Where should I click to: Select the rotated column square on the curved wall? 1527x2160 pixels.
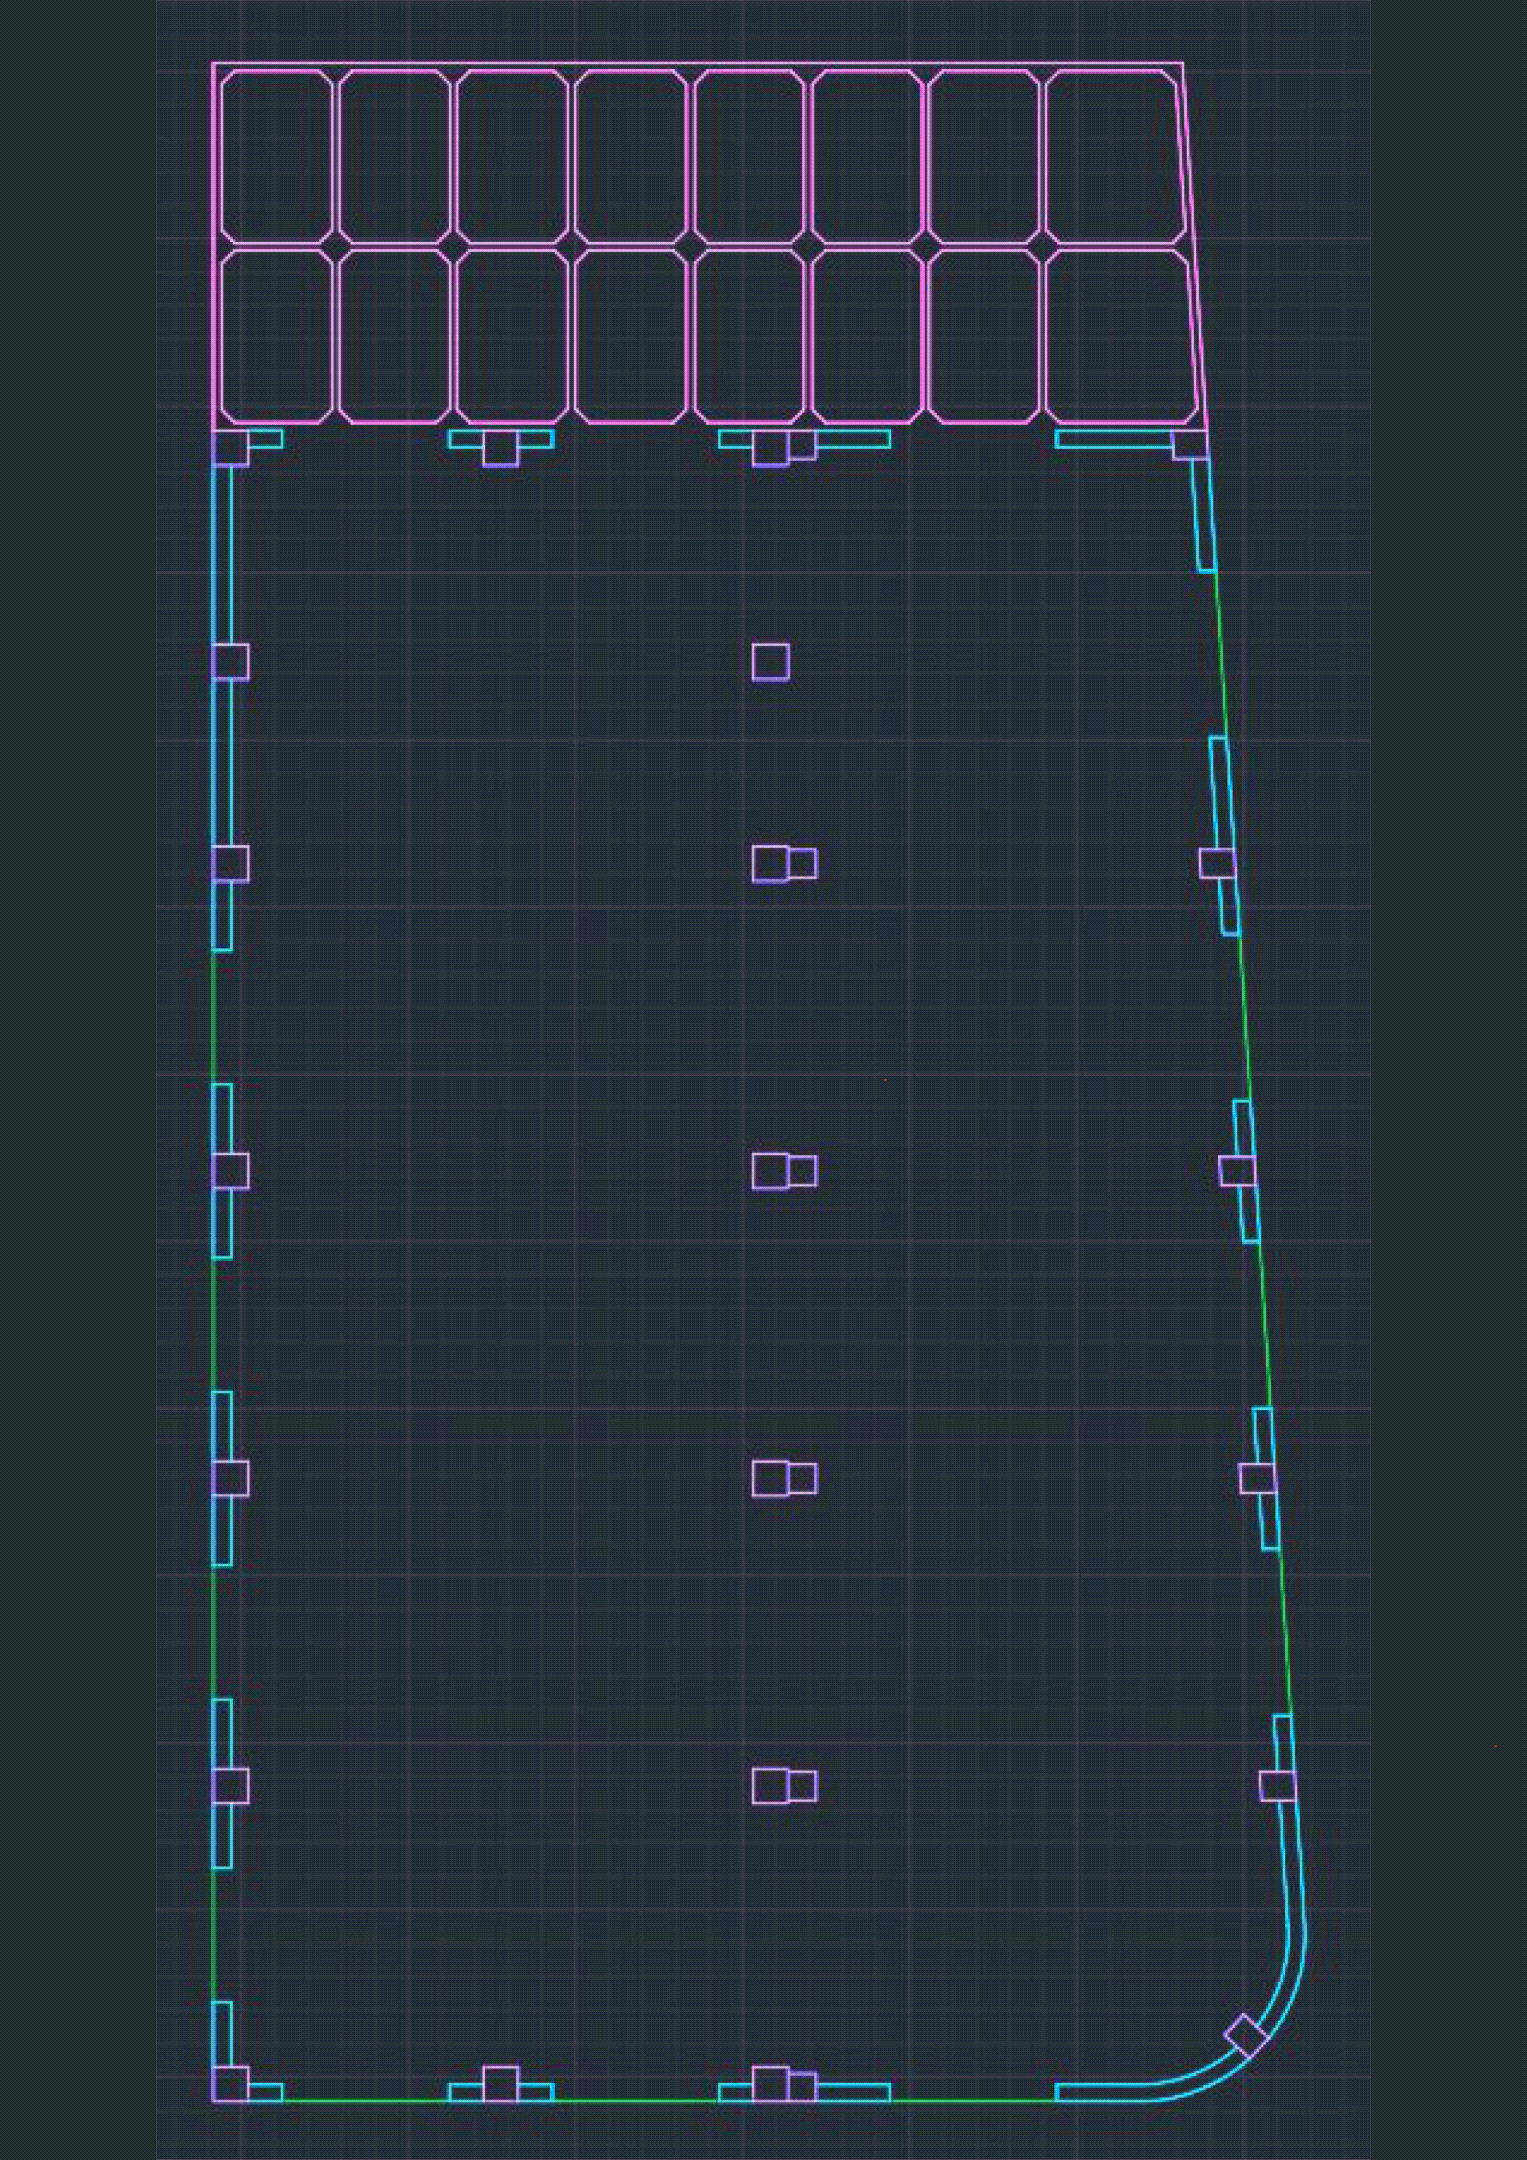click(x=1246, y=2036)
